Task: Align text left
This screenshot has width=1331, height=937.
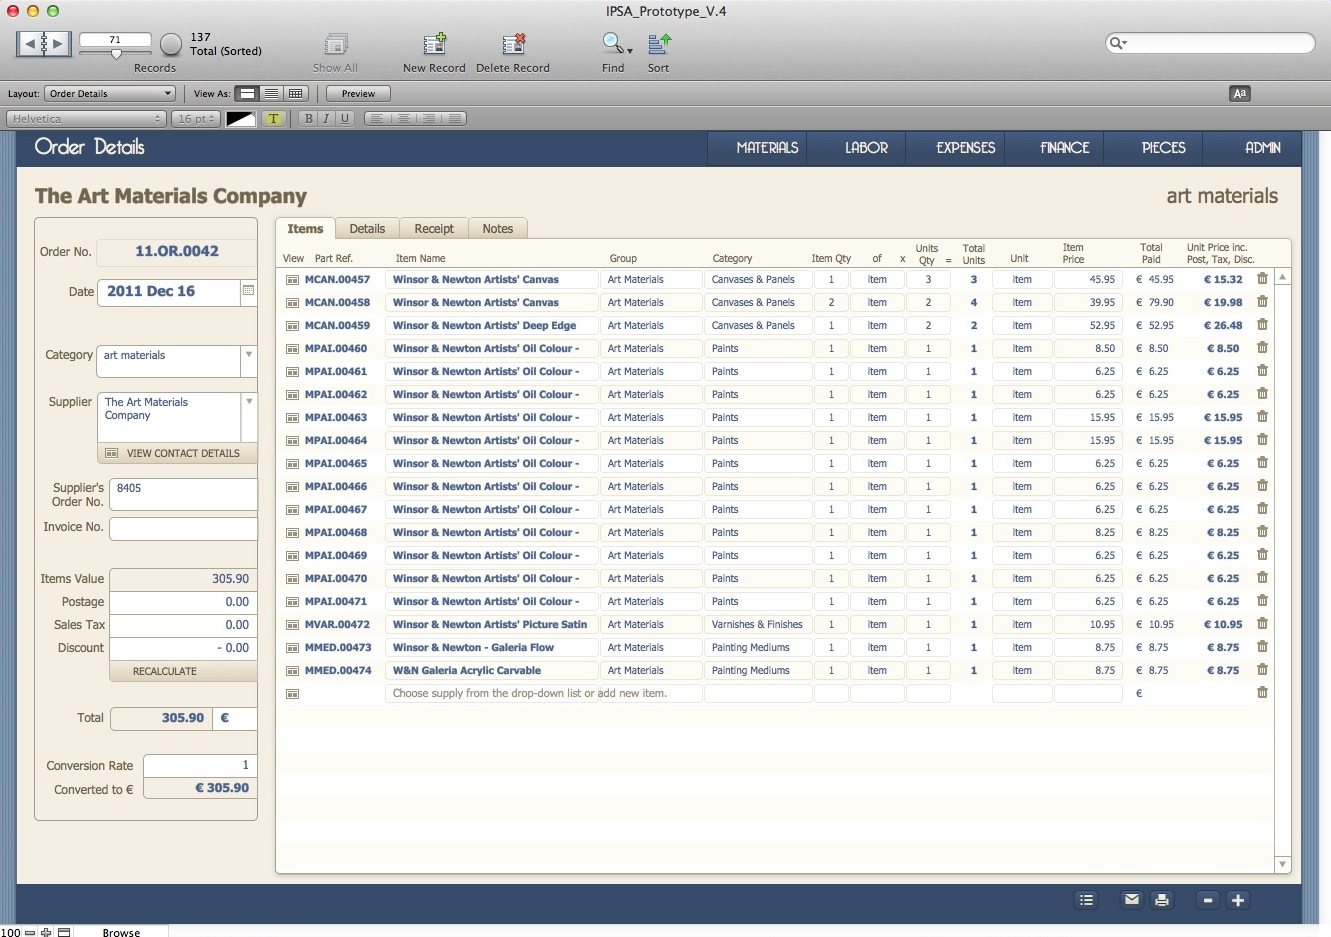Action: (377, 119)
